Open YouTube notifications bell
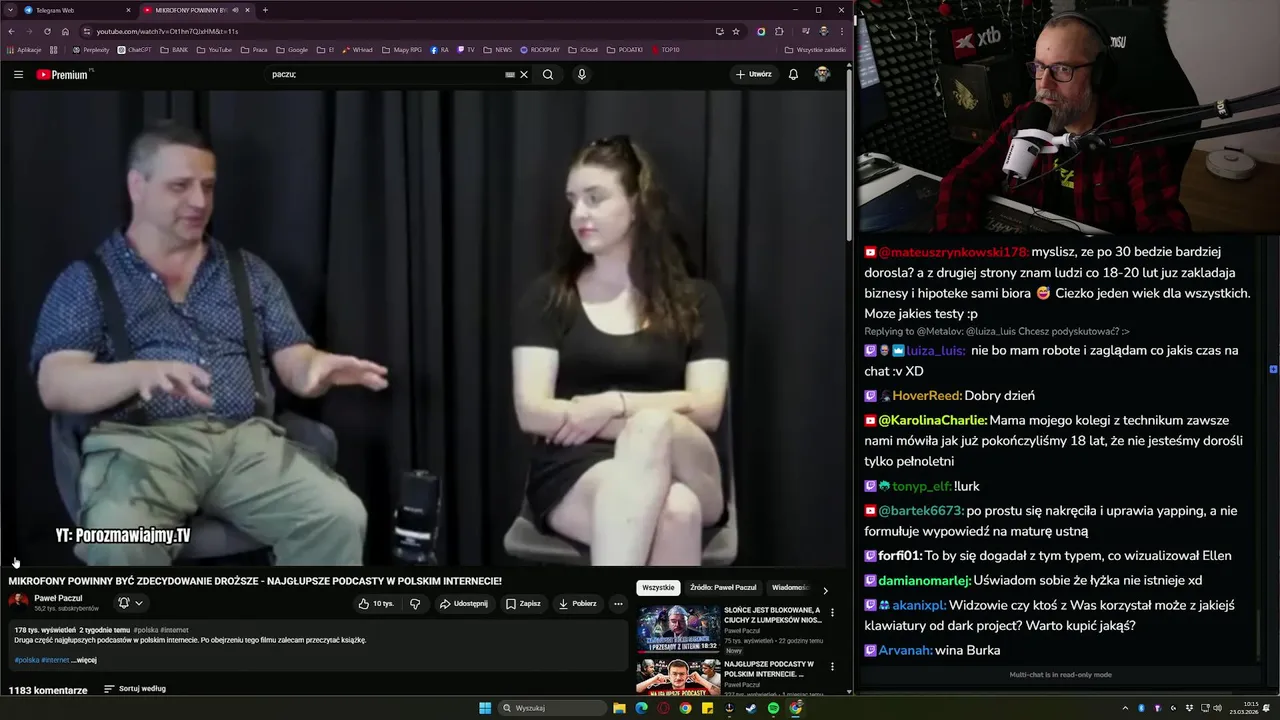Image resolution: width=1280 pixels, height=720 pixels. coord(793,74)
